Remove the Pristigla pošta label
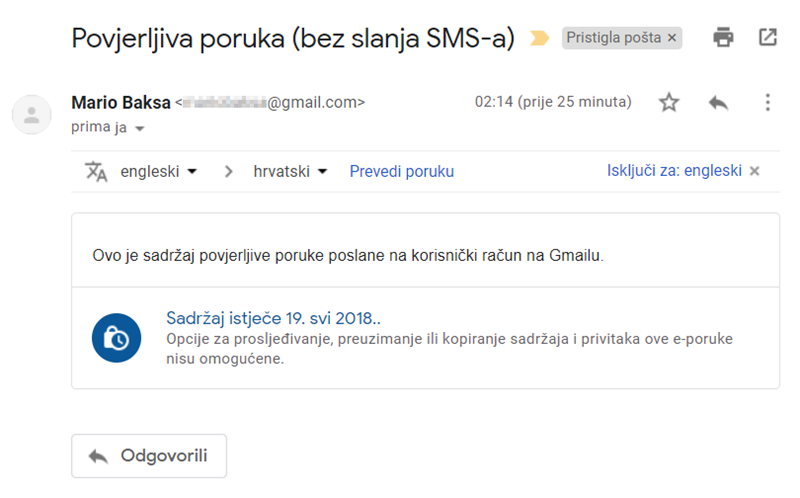Screen dimensions: 800x498 (x=672, y=38)
